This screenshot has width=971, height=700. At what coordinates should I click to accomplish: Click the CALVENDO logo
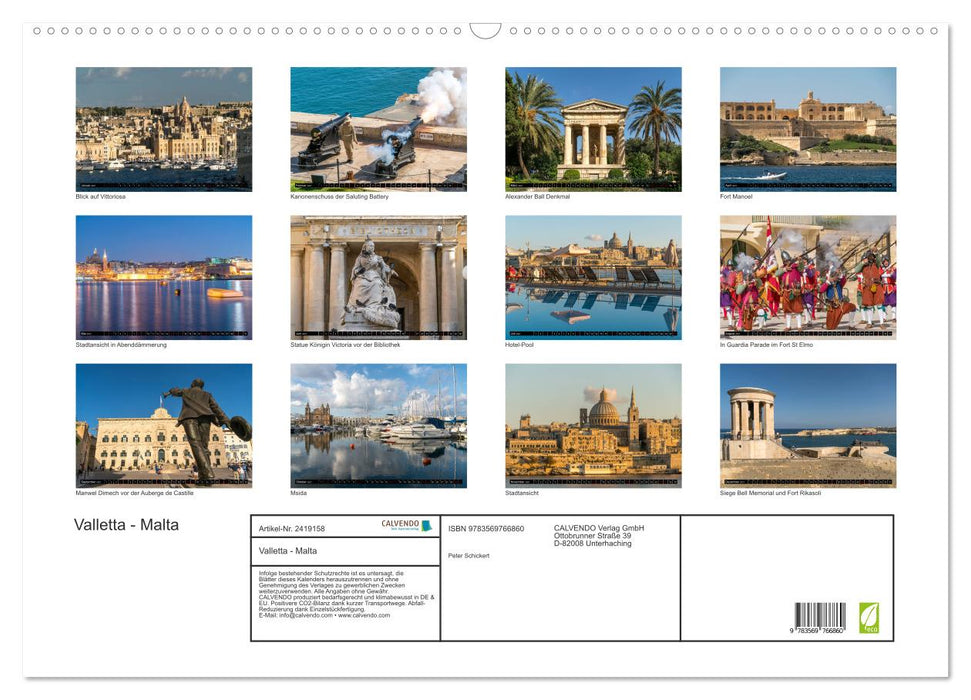[406, 525]
